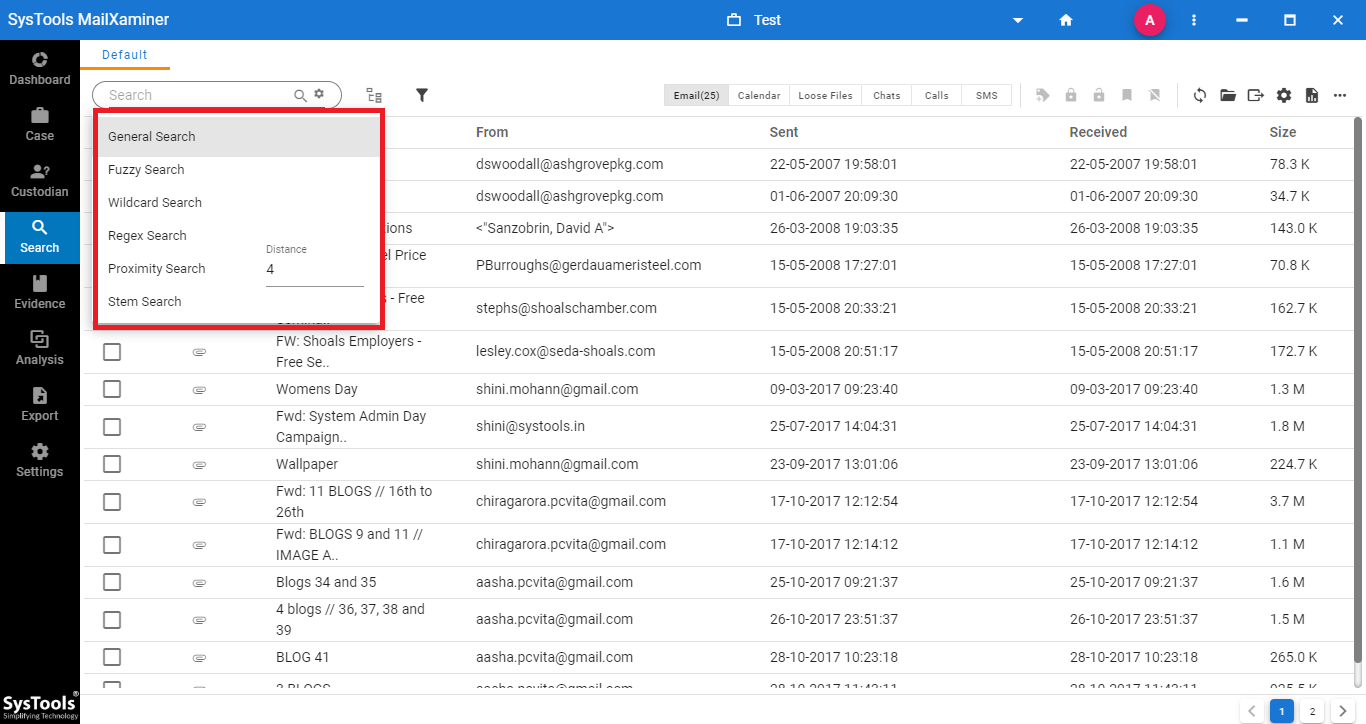This screenshot has height=724, width=1366.
Task: Click the first padlock toolbar icon
Action: 1071,95
